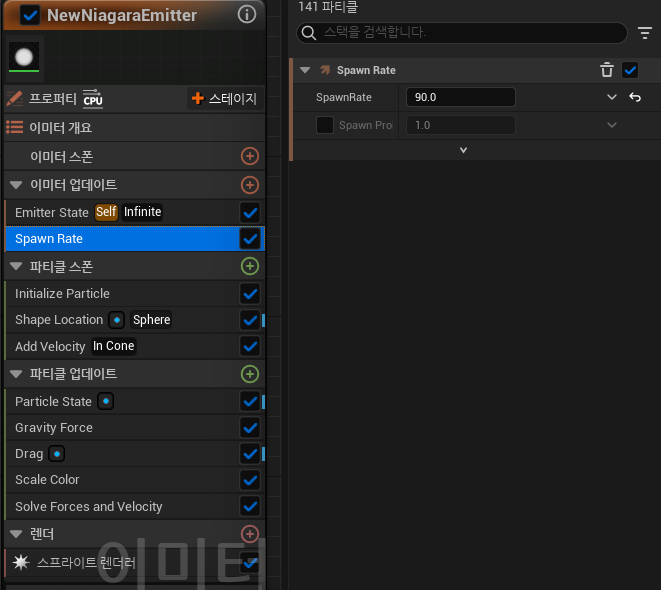Select Solve Forces and Velocity module
Image resolution: width=661 pixels, height=590 pixels.
pos(134,506)
